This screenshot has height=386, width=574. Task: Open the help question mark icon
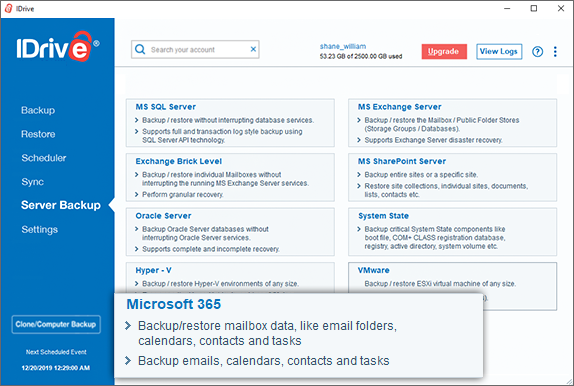(537, 52)
